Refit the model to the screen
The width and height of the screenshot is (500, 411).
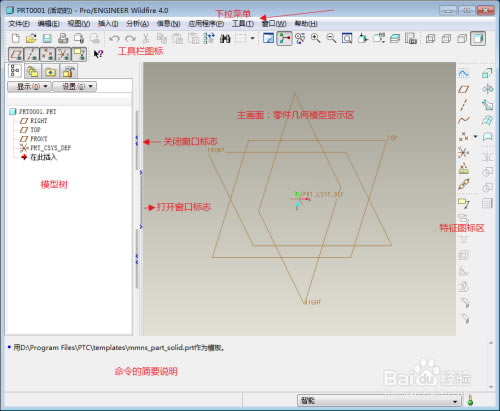pos(347,38)
